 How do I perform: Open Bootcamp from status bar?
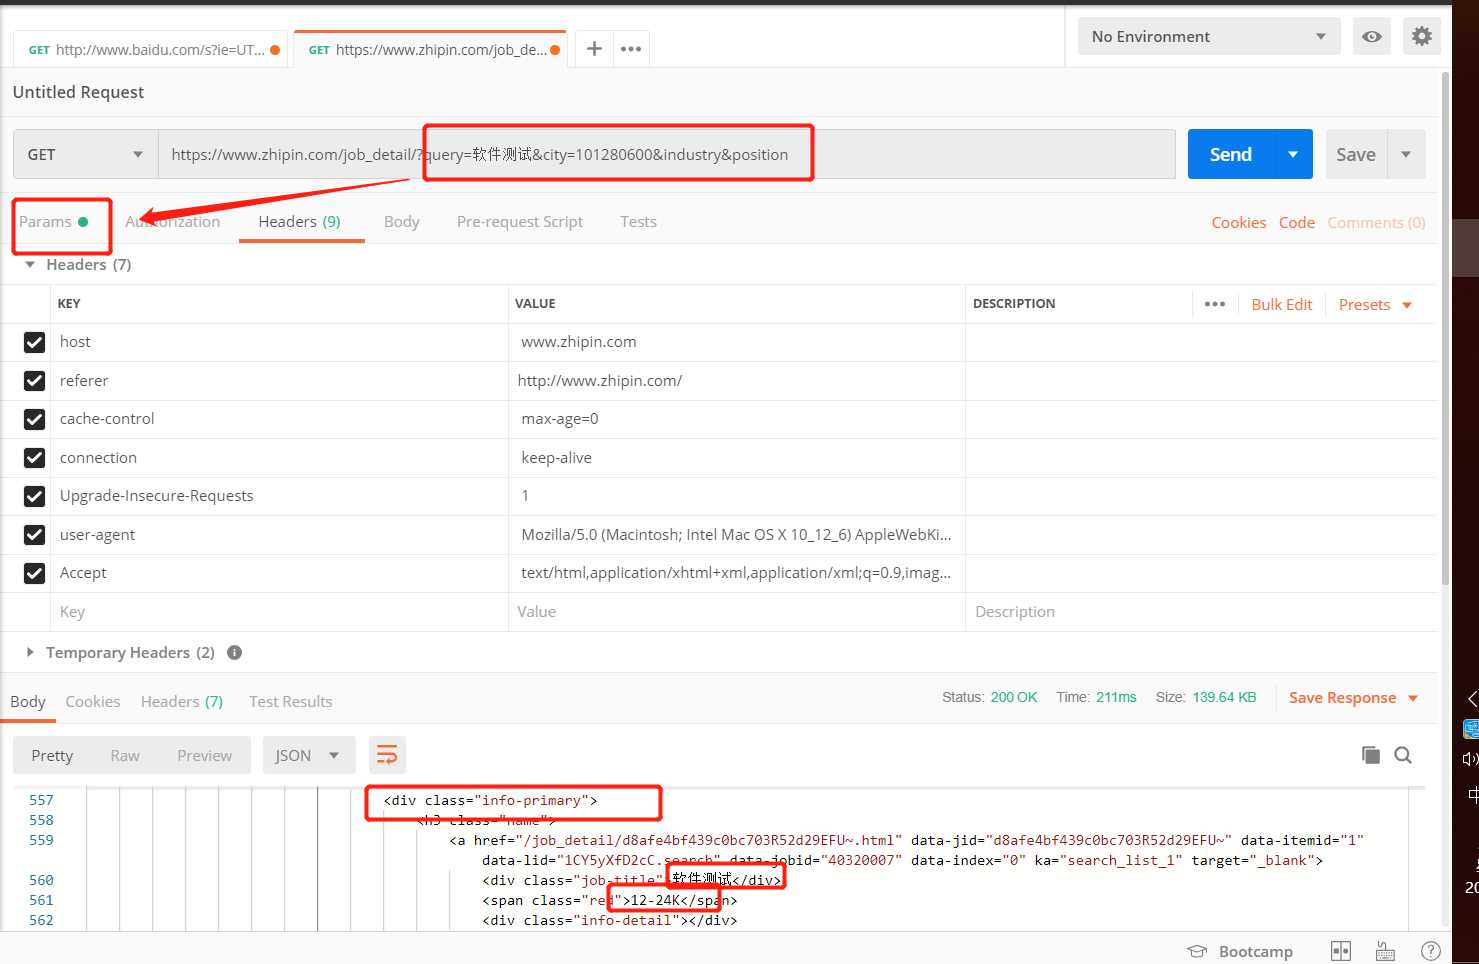1240,951
